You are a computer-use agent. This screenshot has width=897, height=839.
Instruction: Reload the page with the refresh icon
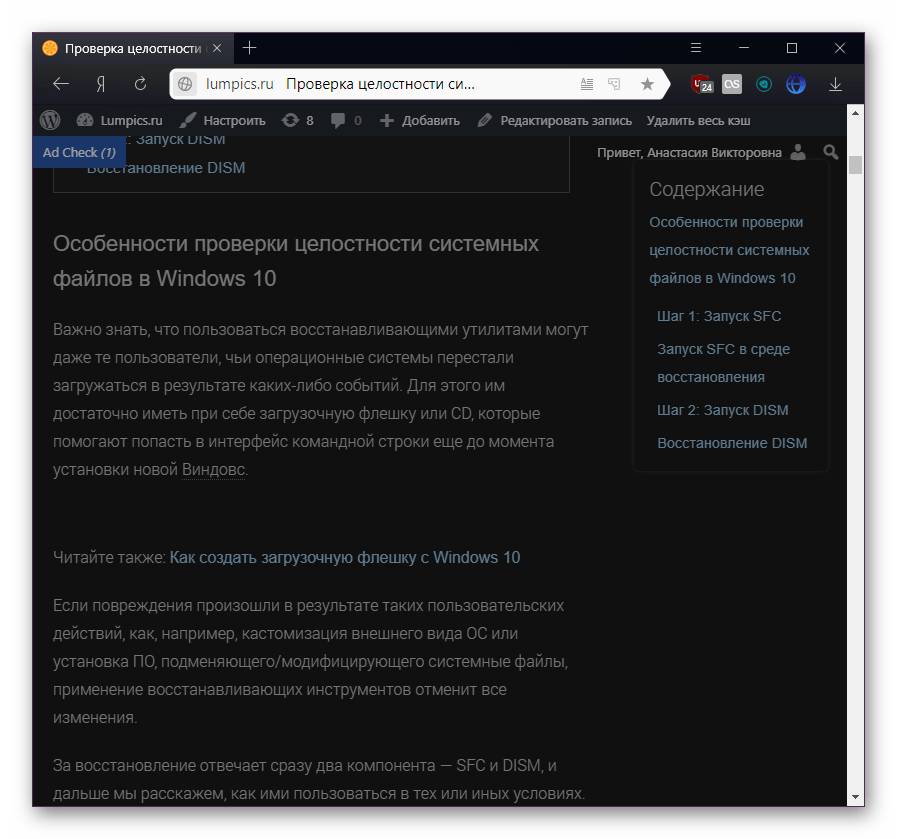(x=141, y=84)
